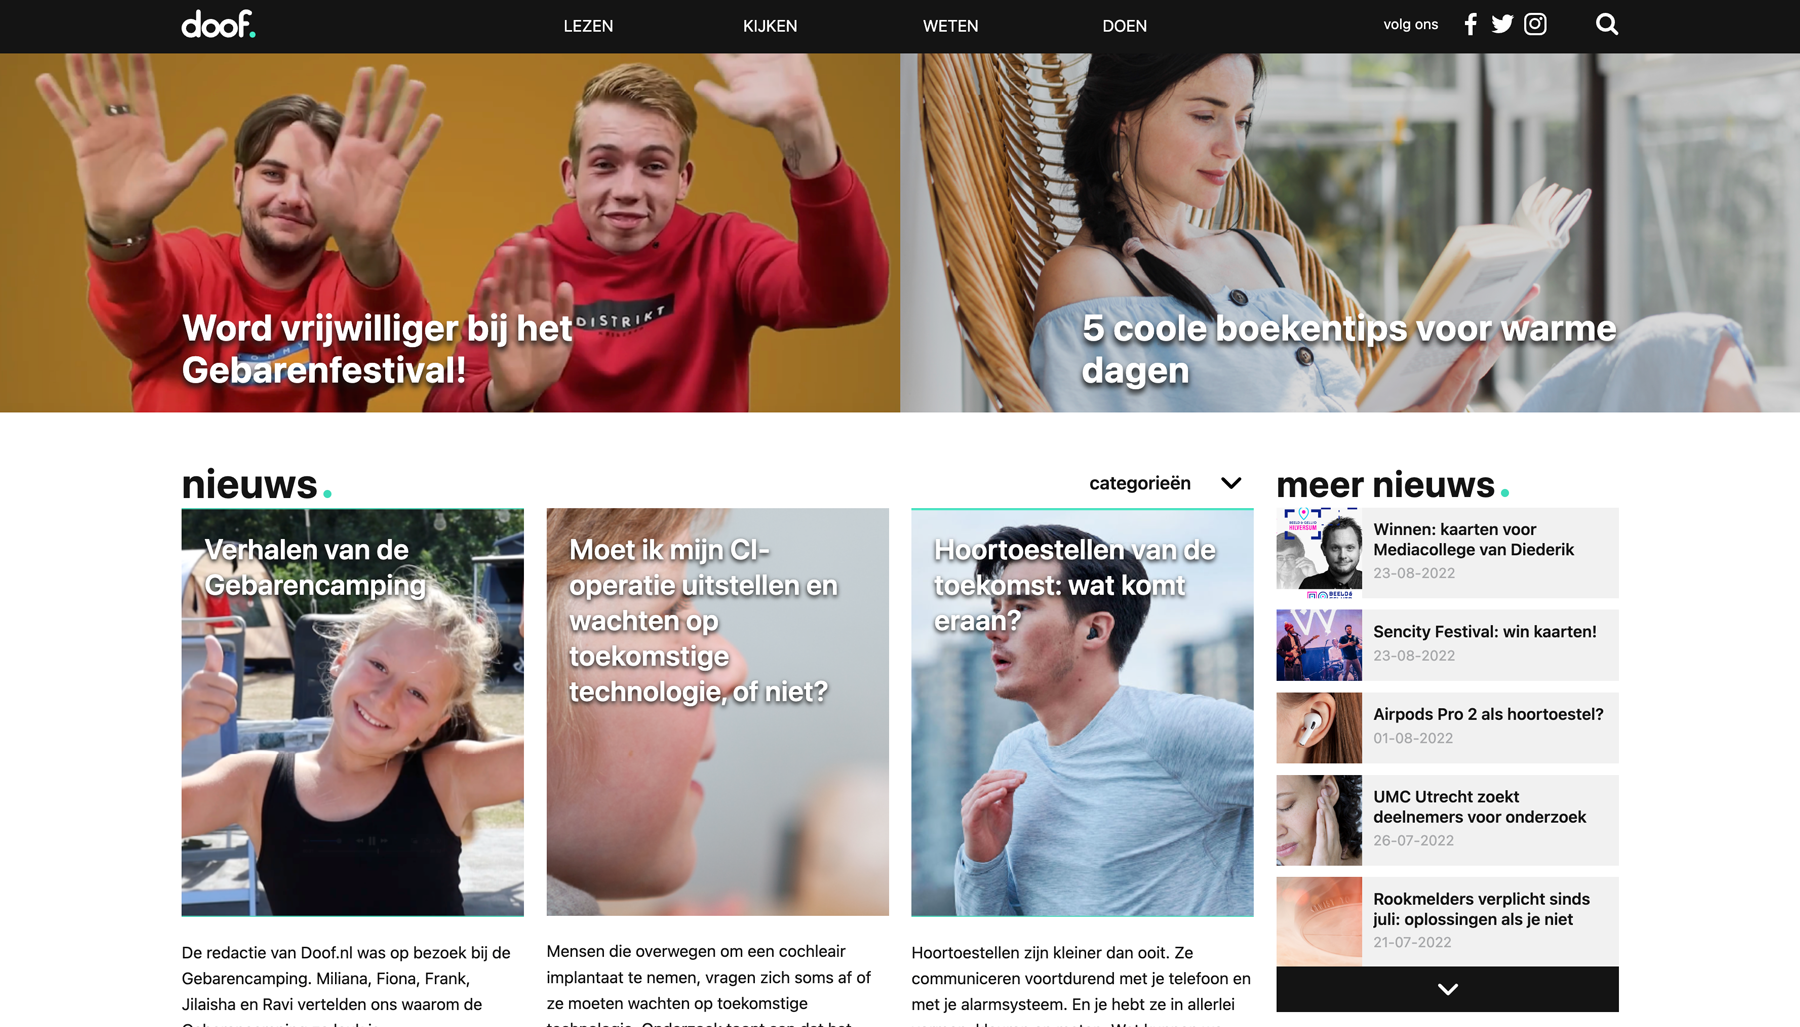Screen dimensions: 1800x1027
Task: Open the Twitter bird icon
Action: tap(1502, 25)
